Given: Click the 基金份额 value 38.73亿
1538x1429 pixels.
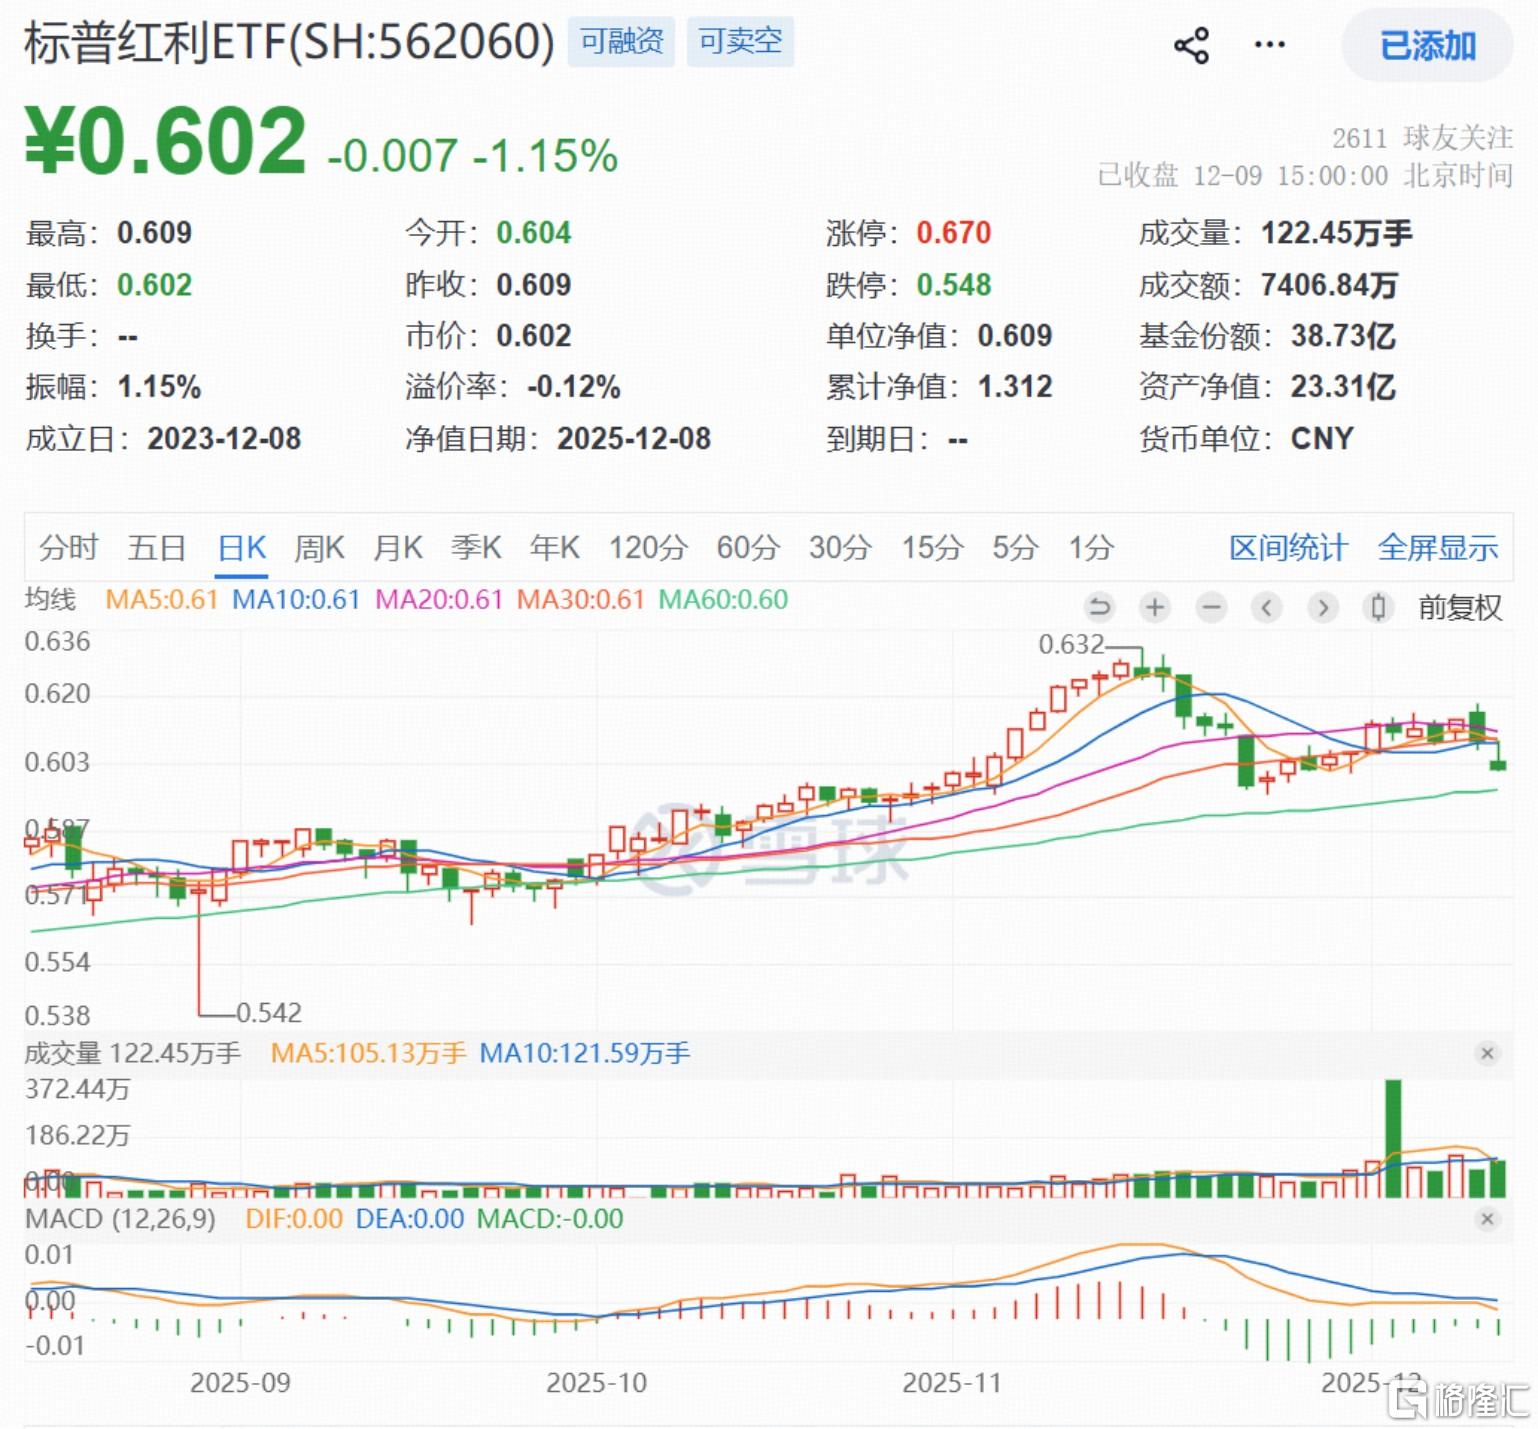Looking at the screenshot, I should (1343, 336).
